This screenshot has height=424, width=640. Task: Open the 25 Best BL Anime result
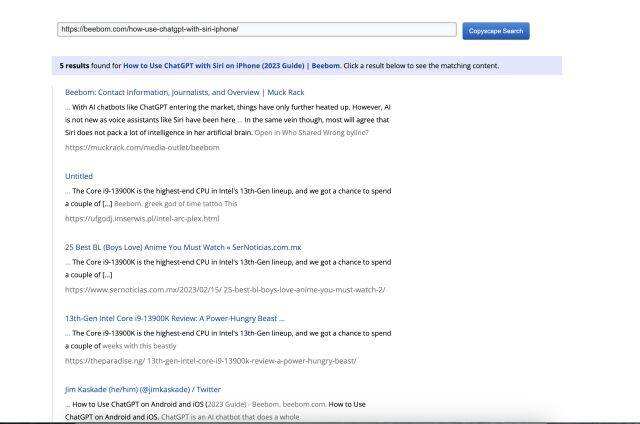[x=183, y=246]
